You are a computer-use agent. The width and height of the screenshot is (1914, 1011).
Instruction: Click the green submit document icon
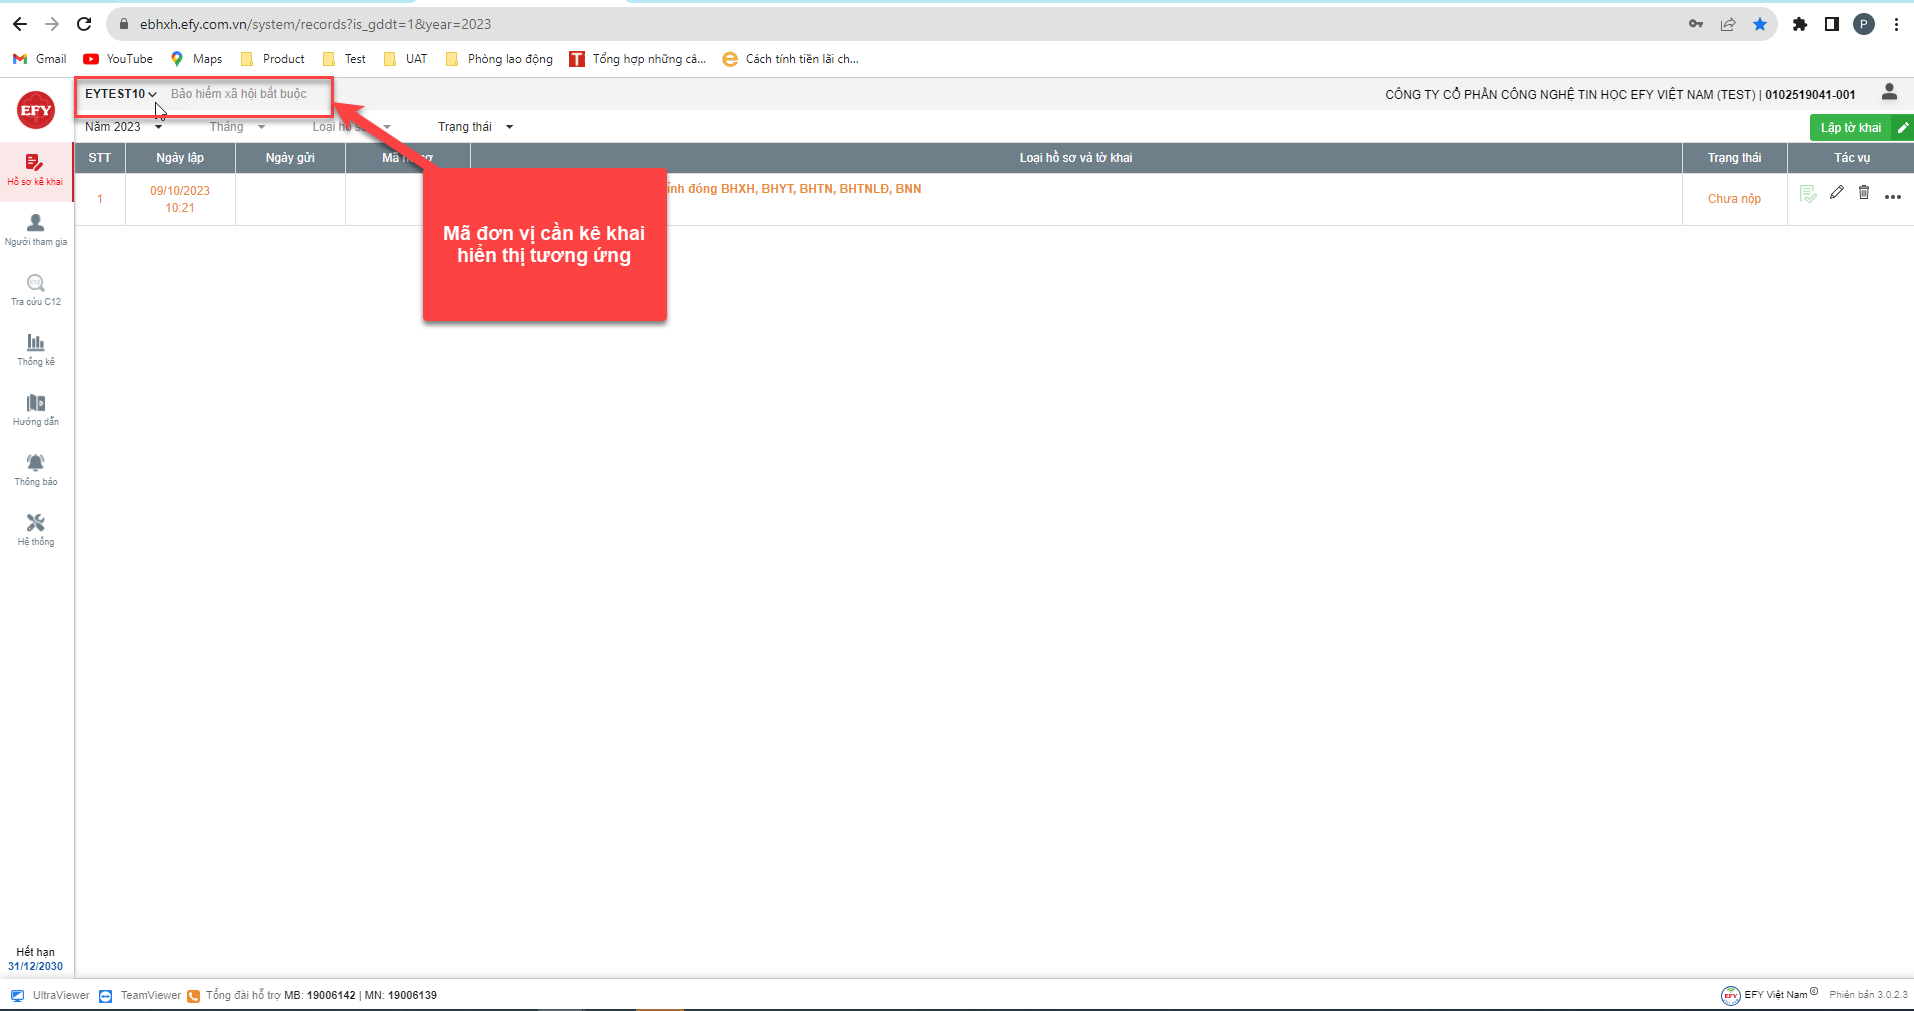coord(1808,194)
